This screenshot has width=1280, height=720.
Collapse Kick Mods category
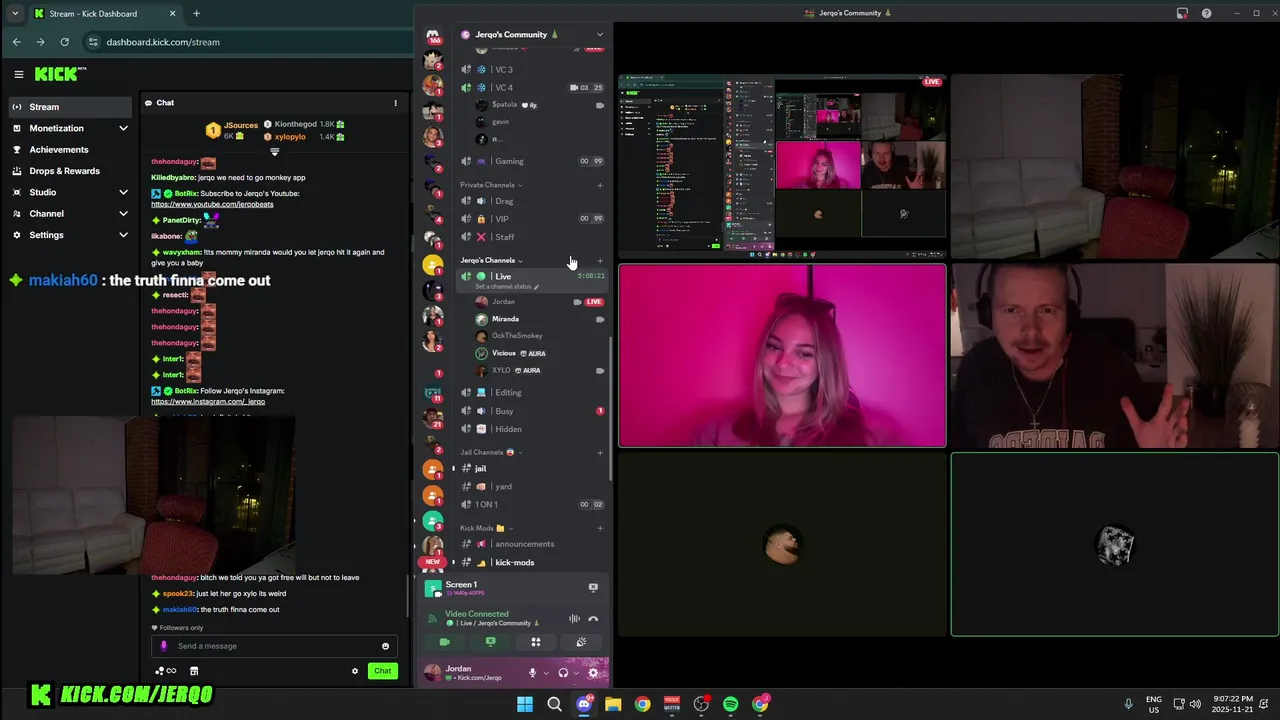coord(485,528)
